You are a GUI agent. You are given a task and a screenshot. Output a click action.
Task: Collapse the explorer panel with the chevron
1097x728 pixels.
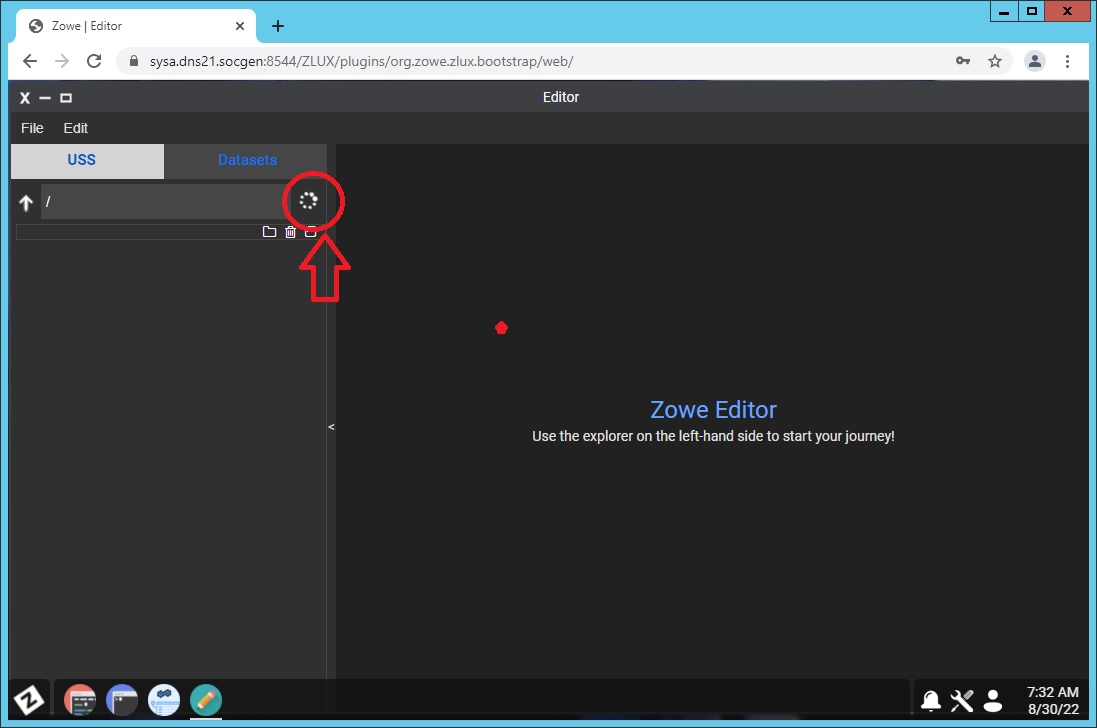pyautogui.click(x=331, y=427)
